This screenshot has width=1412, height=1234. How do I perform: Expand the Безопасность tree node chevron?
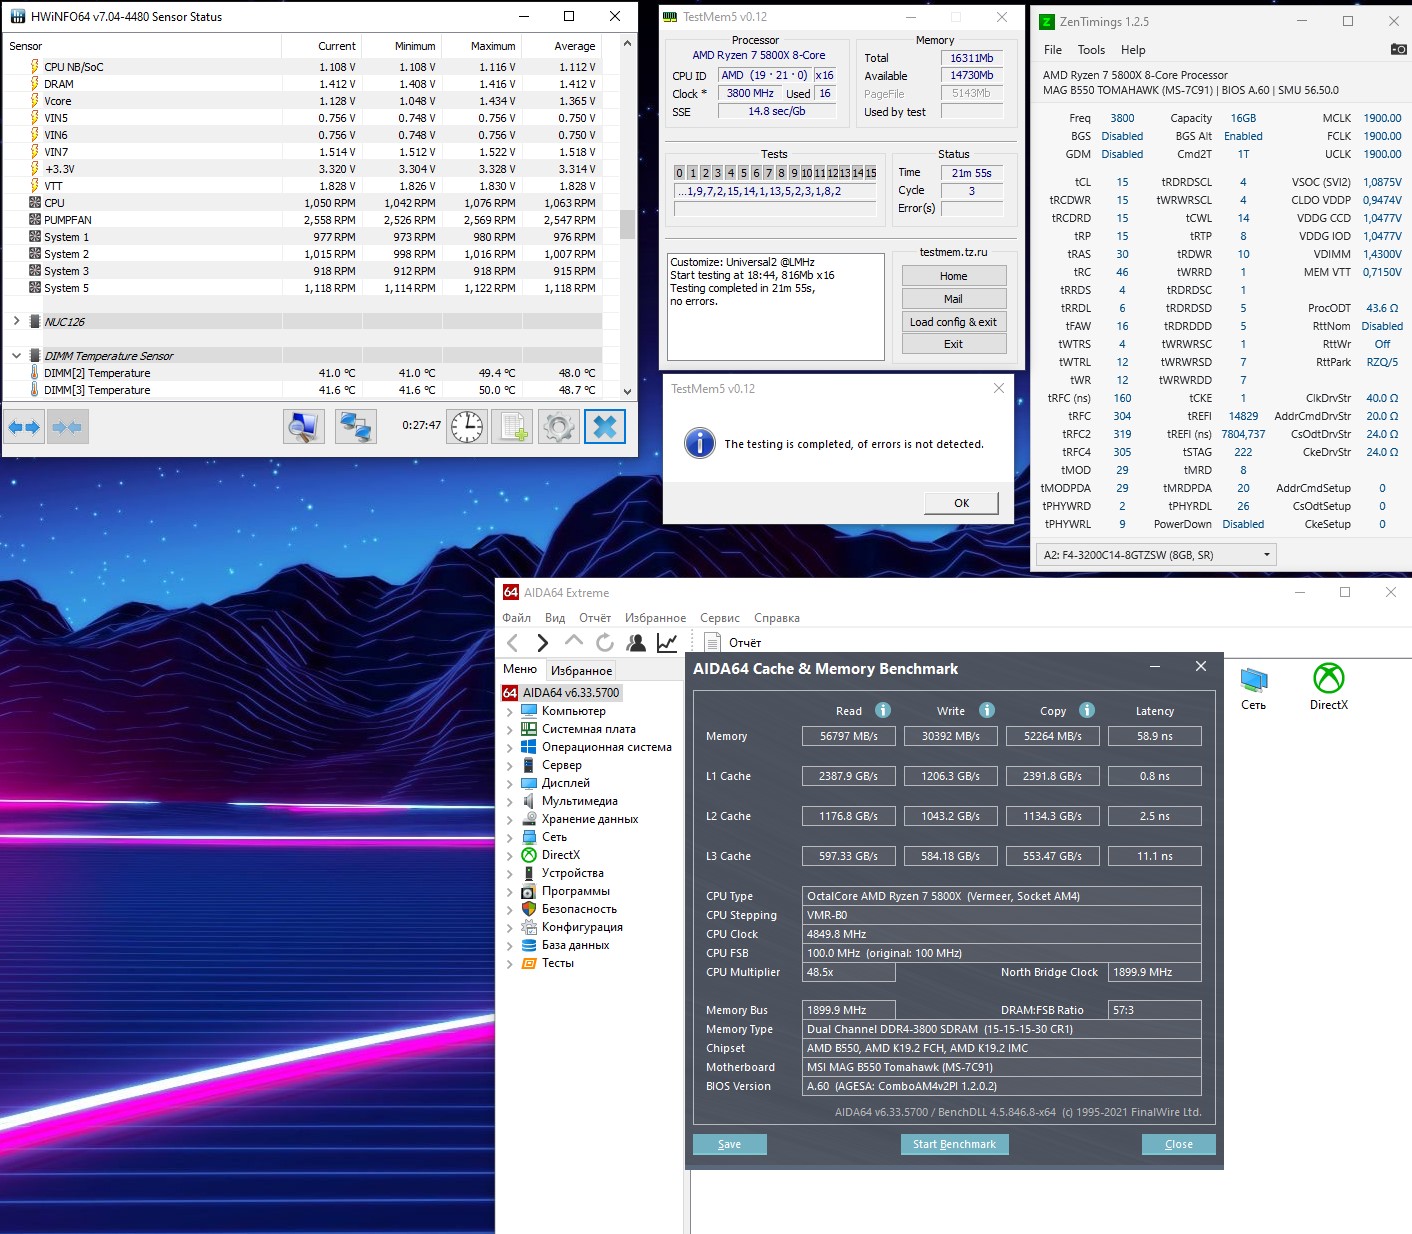tap(510, 910)
